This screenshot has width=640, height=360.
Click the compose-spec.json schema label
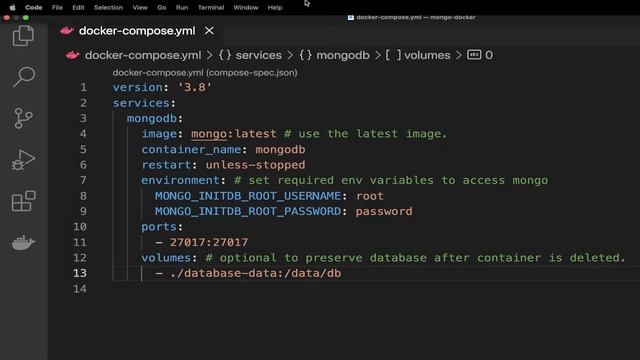205,73
